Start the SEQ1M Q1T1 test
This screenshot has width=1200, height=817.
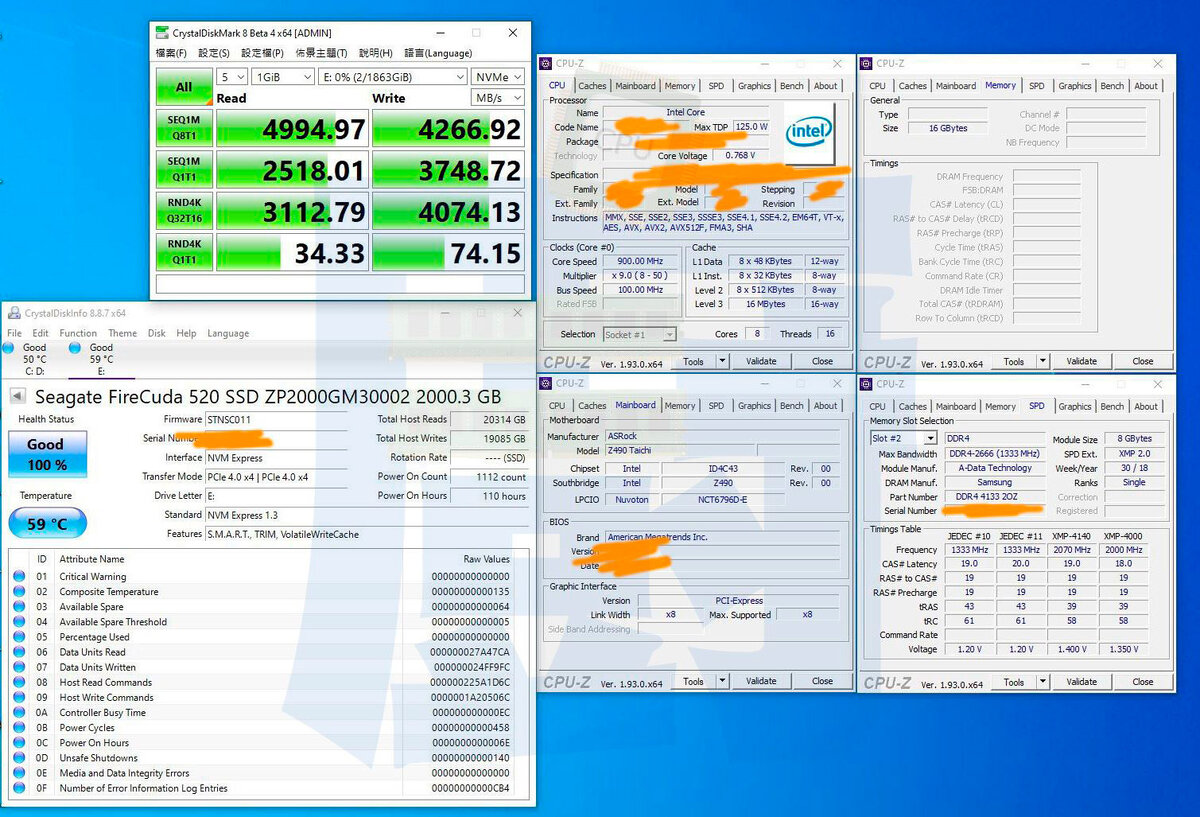pyautogui.click(x=184, y=169)
